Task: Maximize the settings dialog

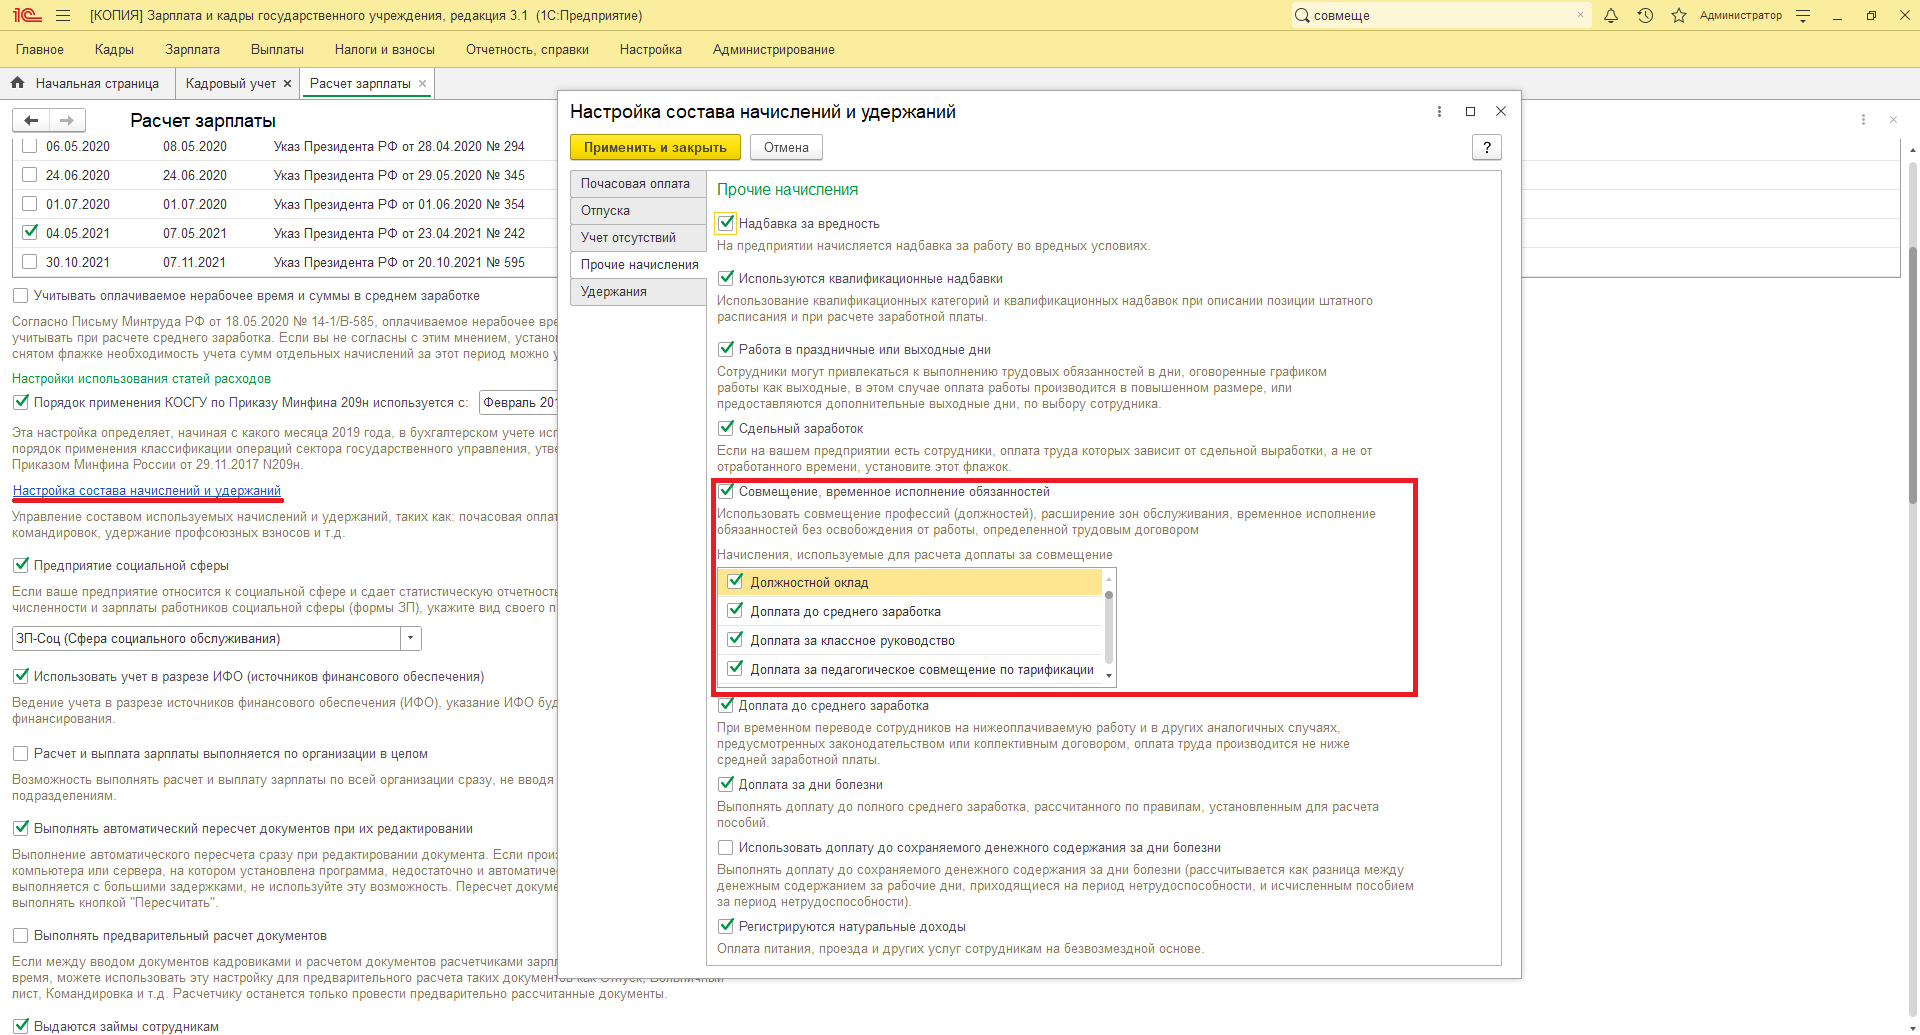Action: 1470,111
